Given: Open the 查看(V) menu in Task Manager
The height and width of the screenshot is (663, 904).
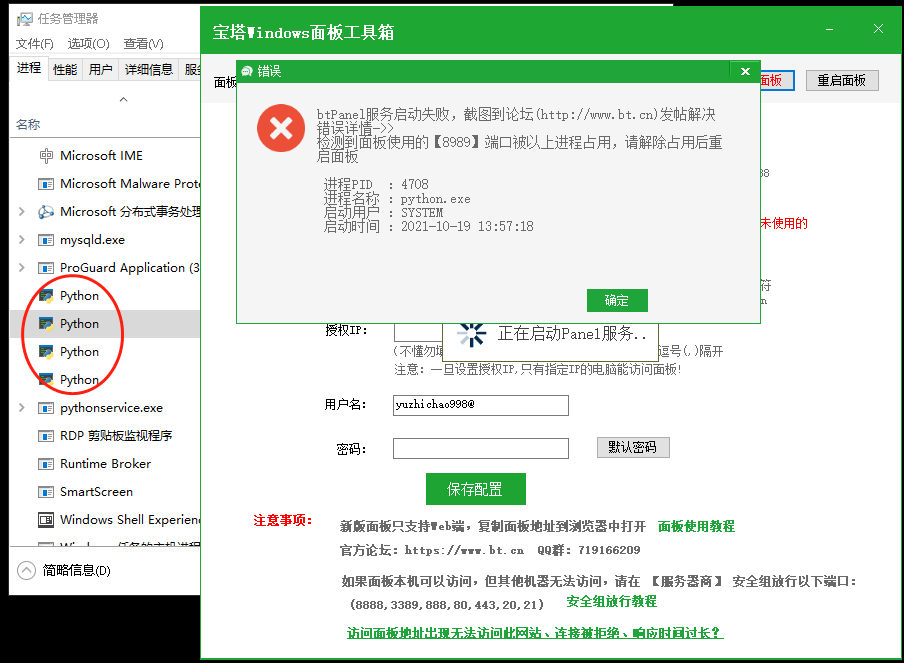Looking at the screenshot, I should (x=144, y=44).
